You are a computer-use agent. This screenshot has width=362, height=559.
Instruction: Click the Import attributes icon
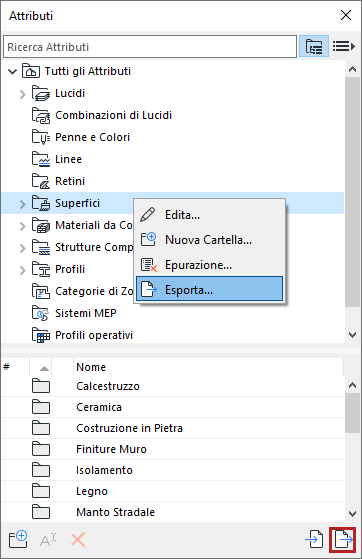314,539
